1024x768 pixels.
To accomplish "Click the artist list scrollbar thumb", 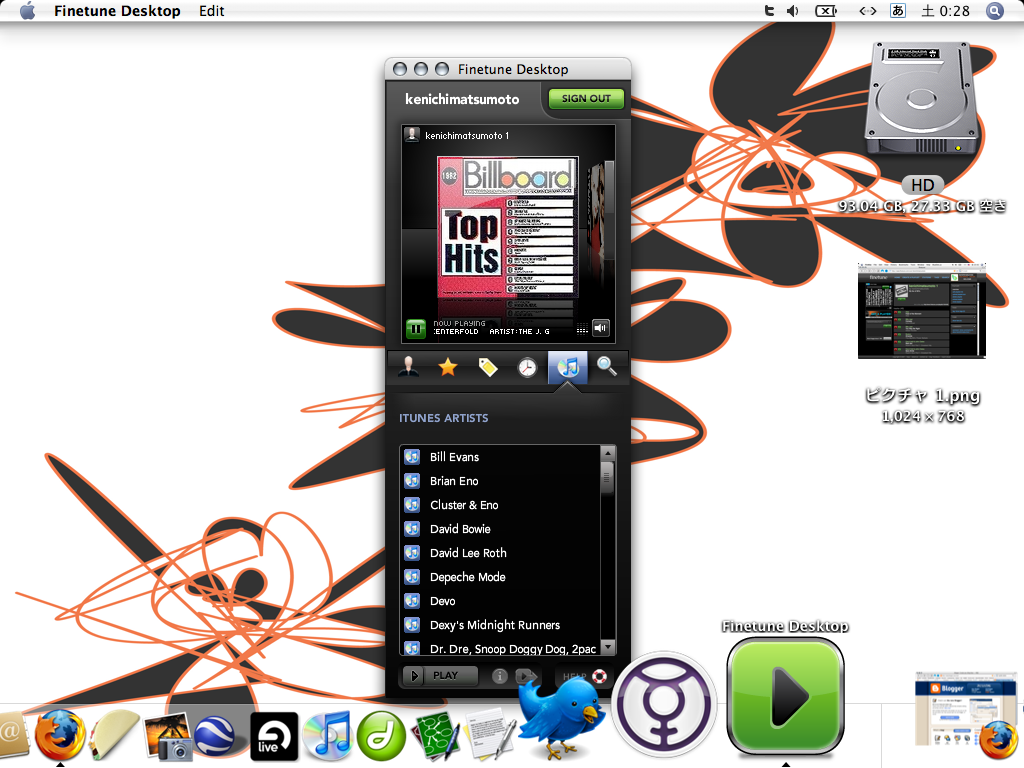I will [x=607, y=477].
